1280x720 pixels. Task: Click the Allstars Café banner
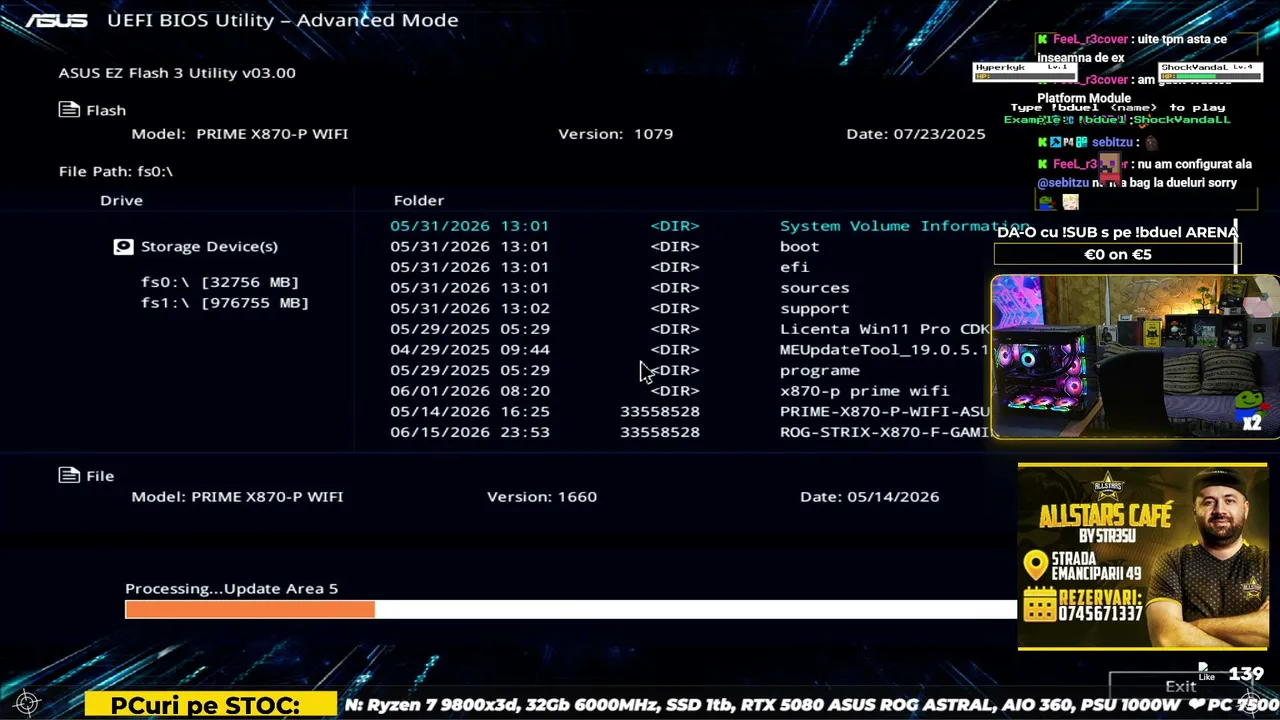pos(1143,556)
